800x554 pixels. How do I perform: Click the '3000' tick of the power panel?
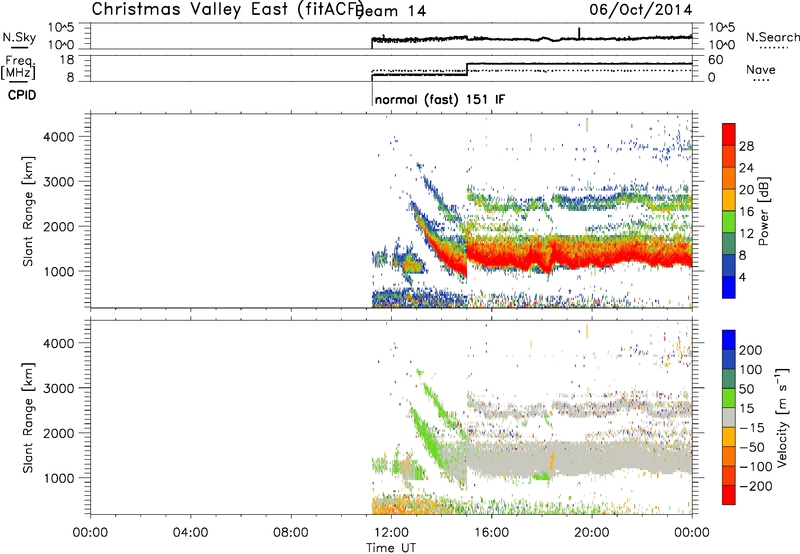point(59,182)
